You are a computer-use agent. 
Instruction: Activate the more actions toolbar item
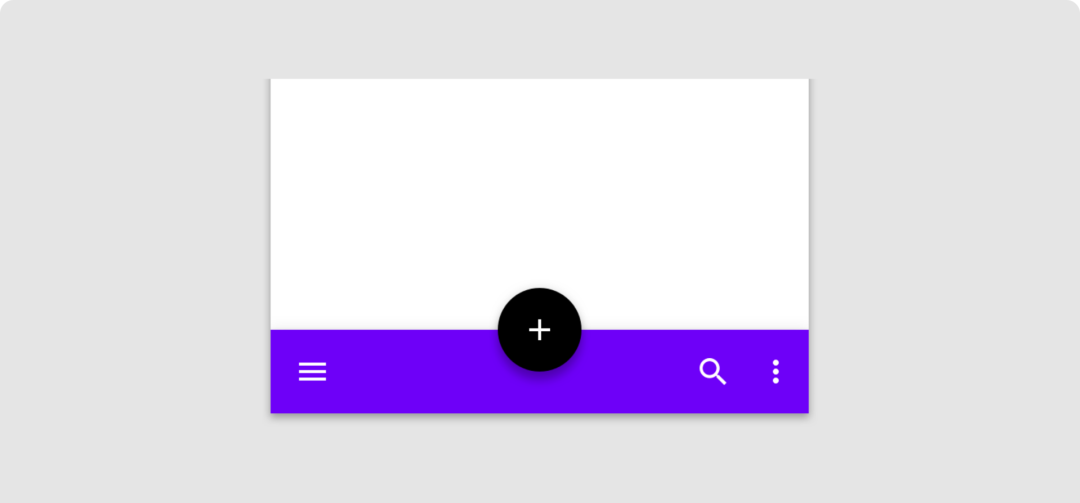pyautogui.click(x=776, y=371)
